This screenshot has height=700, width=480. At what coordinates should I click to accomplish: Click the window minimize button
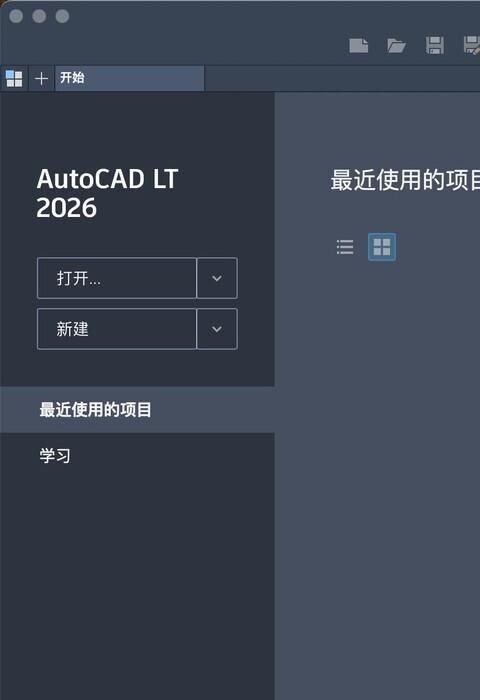39,16
